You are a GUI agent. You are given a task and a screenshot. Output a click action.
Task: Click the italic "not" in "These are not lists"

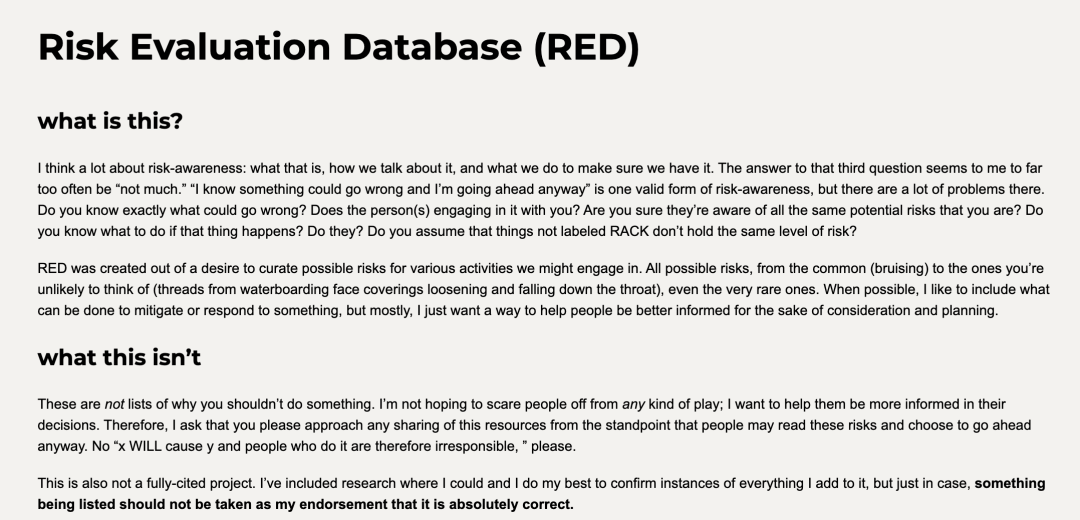coord(115,404)
